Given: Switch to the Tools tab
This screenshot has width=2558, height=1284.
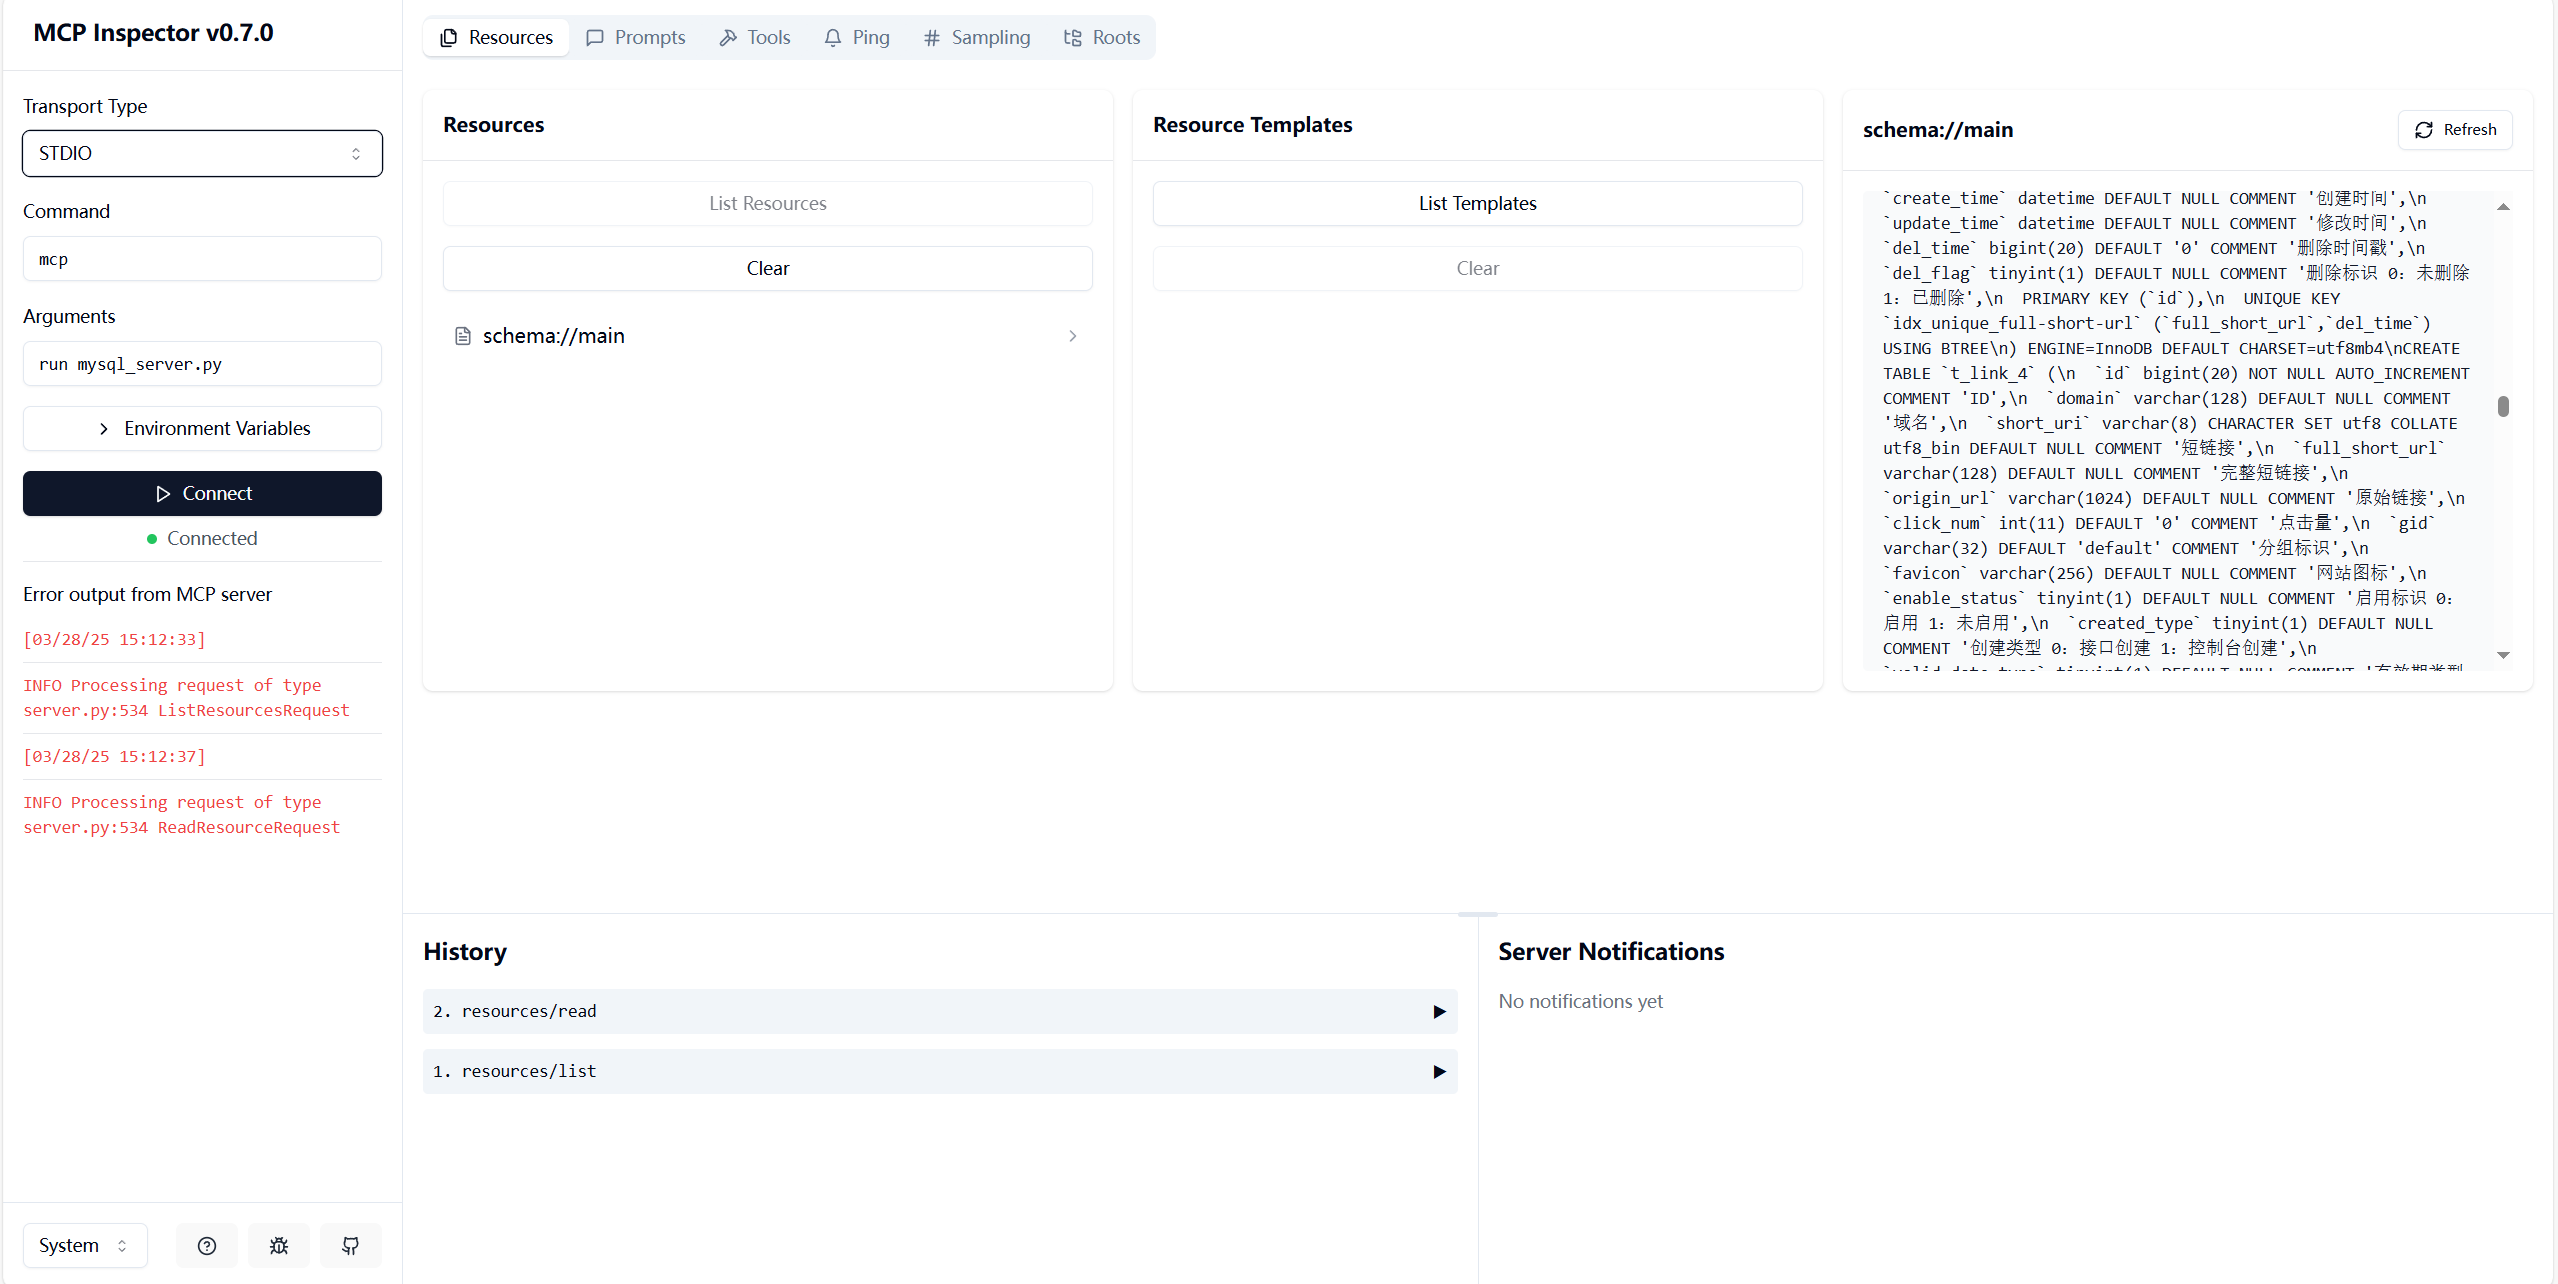Looking at the screenshot, I should coord(755,37).
